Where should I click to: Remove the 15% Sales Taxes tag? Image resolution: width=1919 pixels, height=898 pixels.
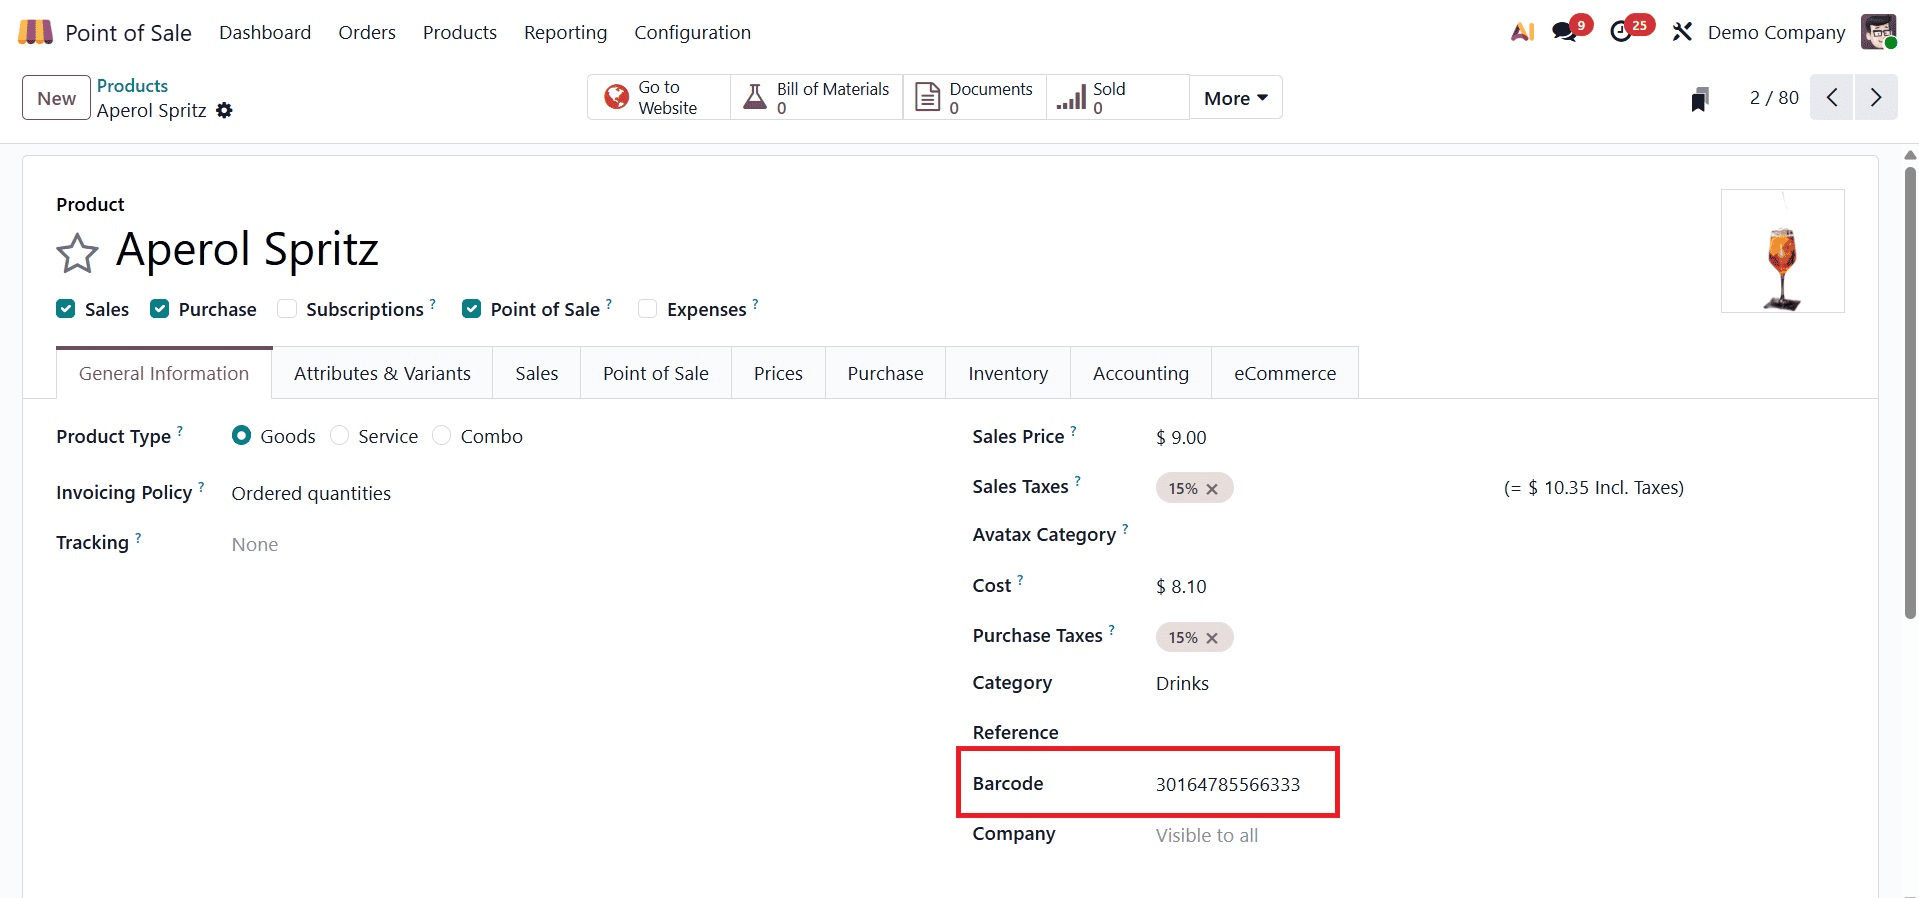click(x=1212, y=489)
